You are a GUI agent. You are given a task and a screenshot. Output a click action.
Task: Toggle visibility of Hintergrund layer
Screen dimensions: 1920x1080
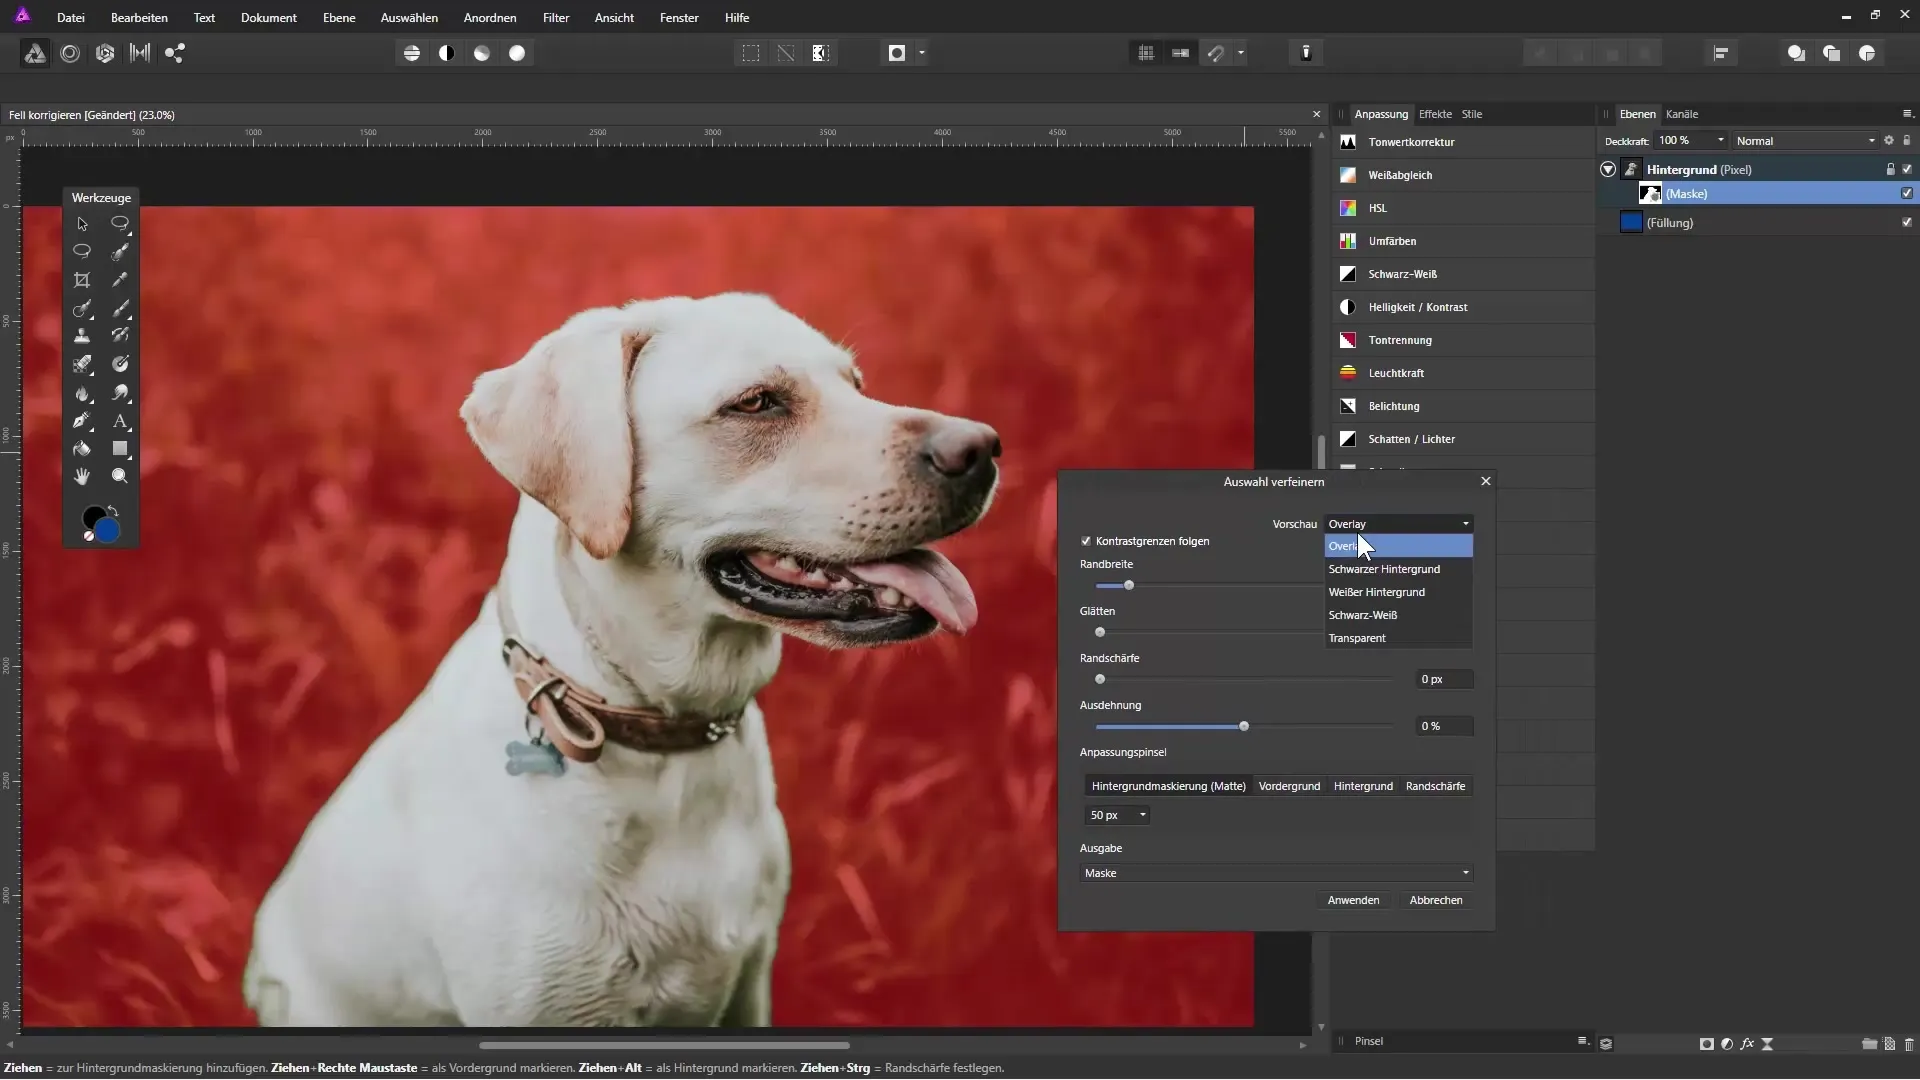[x=1907, y=169]
